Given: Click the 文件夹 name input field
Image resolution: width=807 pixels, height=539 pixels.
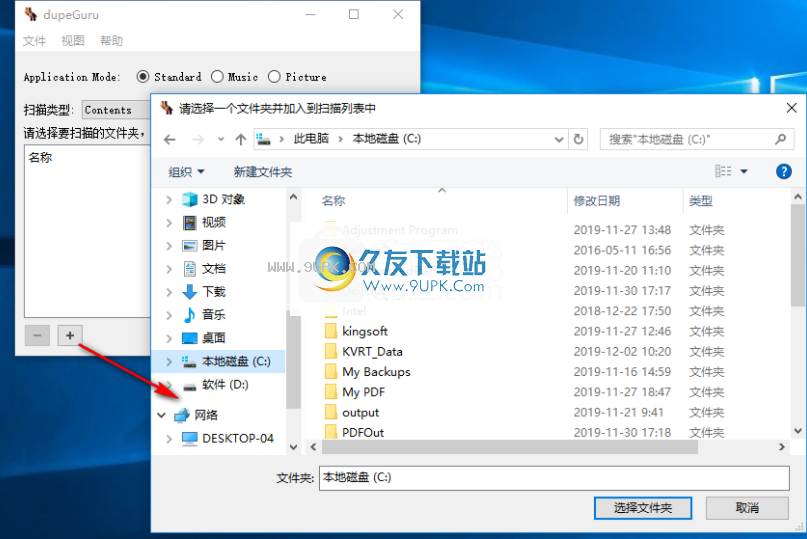Looking at the screenshot, I should click(x=554, y=478).
